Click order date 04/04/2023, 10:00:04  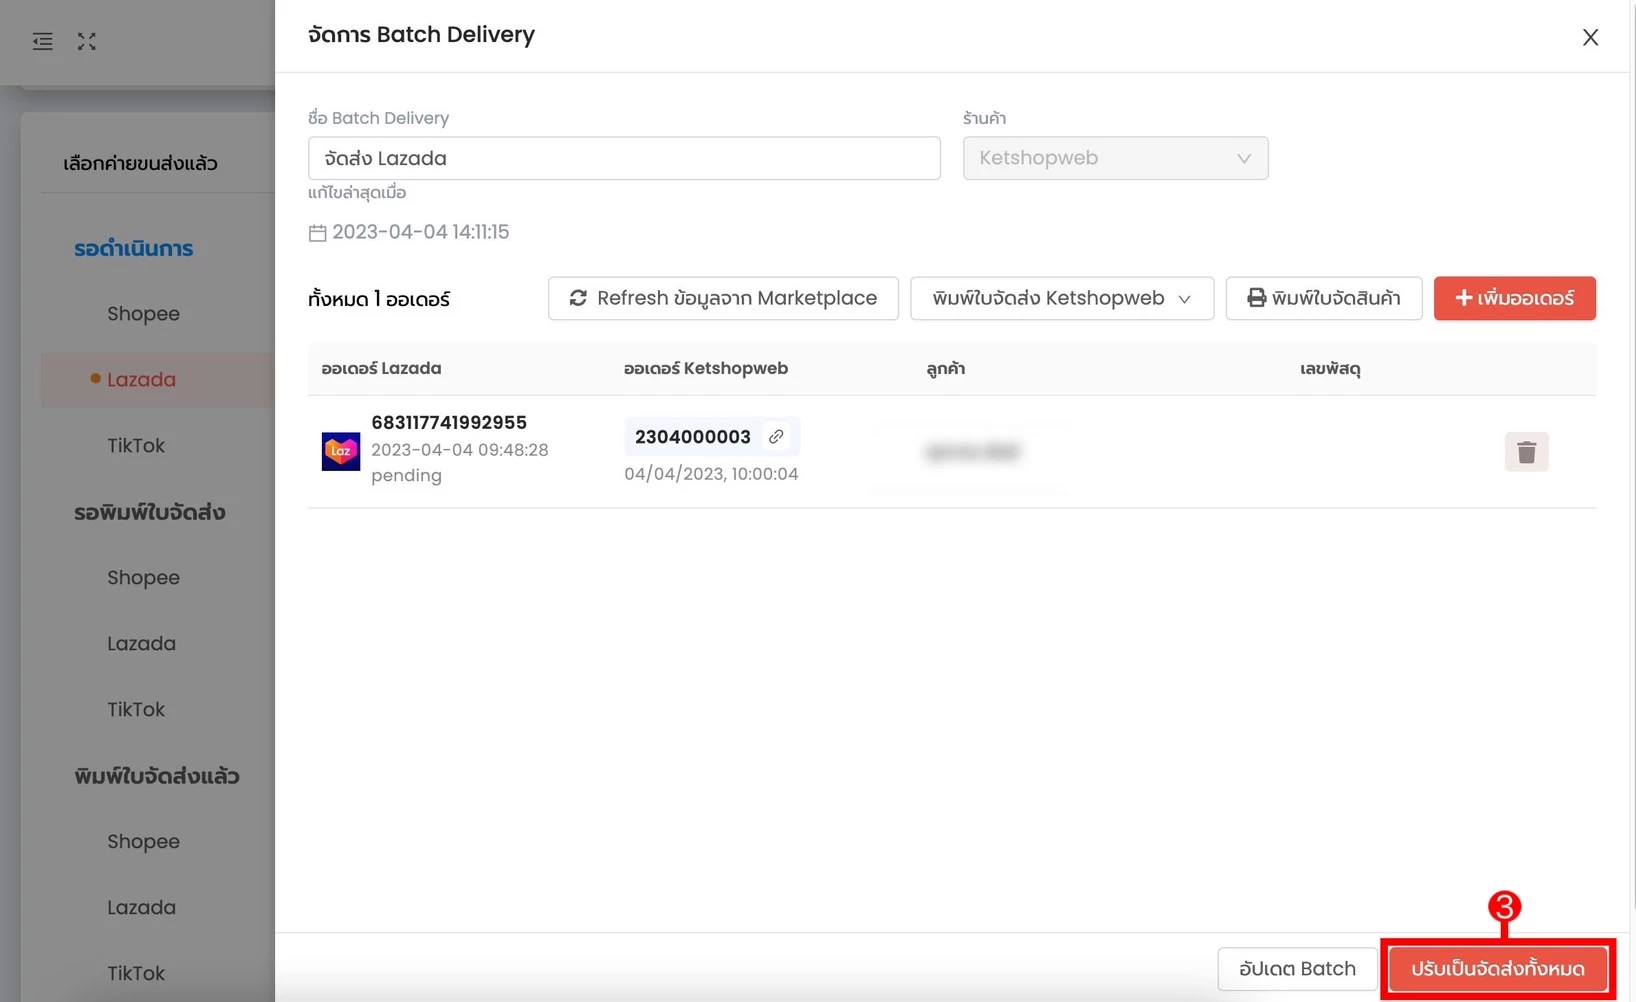click(711, 474)
